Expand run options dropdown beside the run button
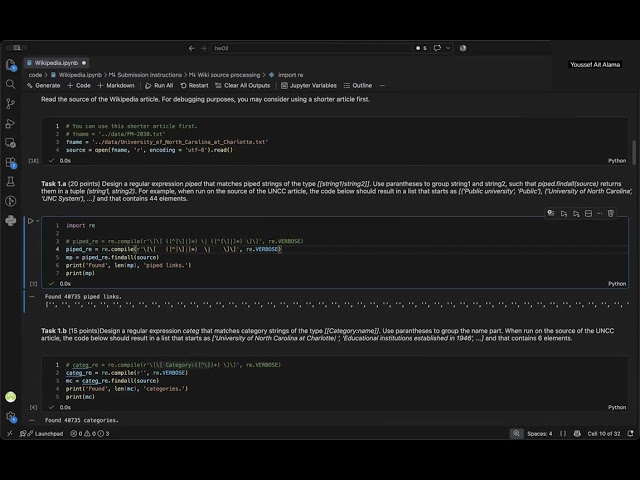640x480 pixels. [x=38, y=221]
